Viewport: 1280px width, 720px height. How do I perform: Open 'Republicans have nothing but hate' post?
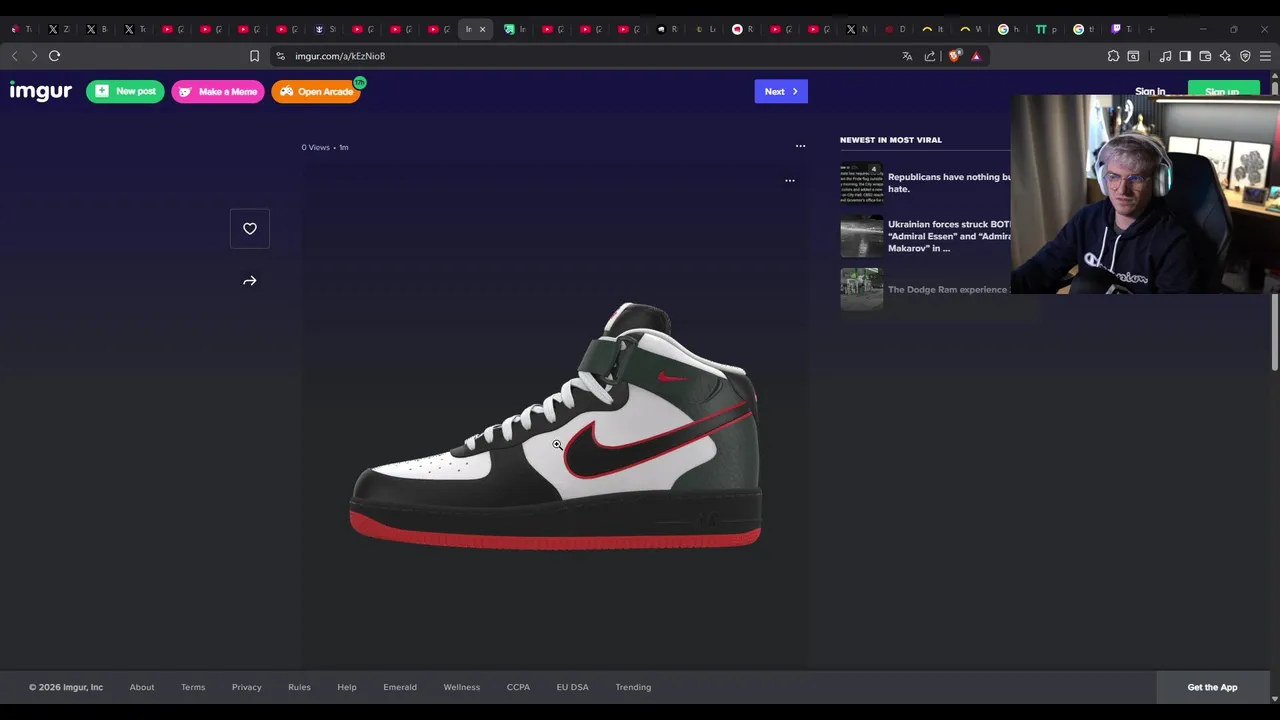pyautogui.click(x=949, y=183)
